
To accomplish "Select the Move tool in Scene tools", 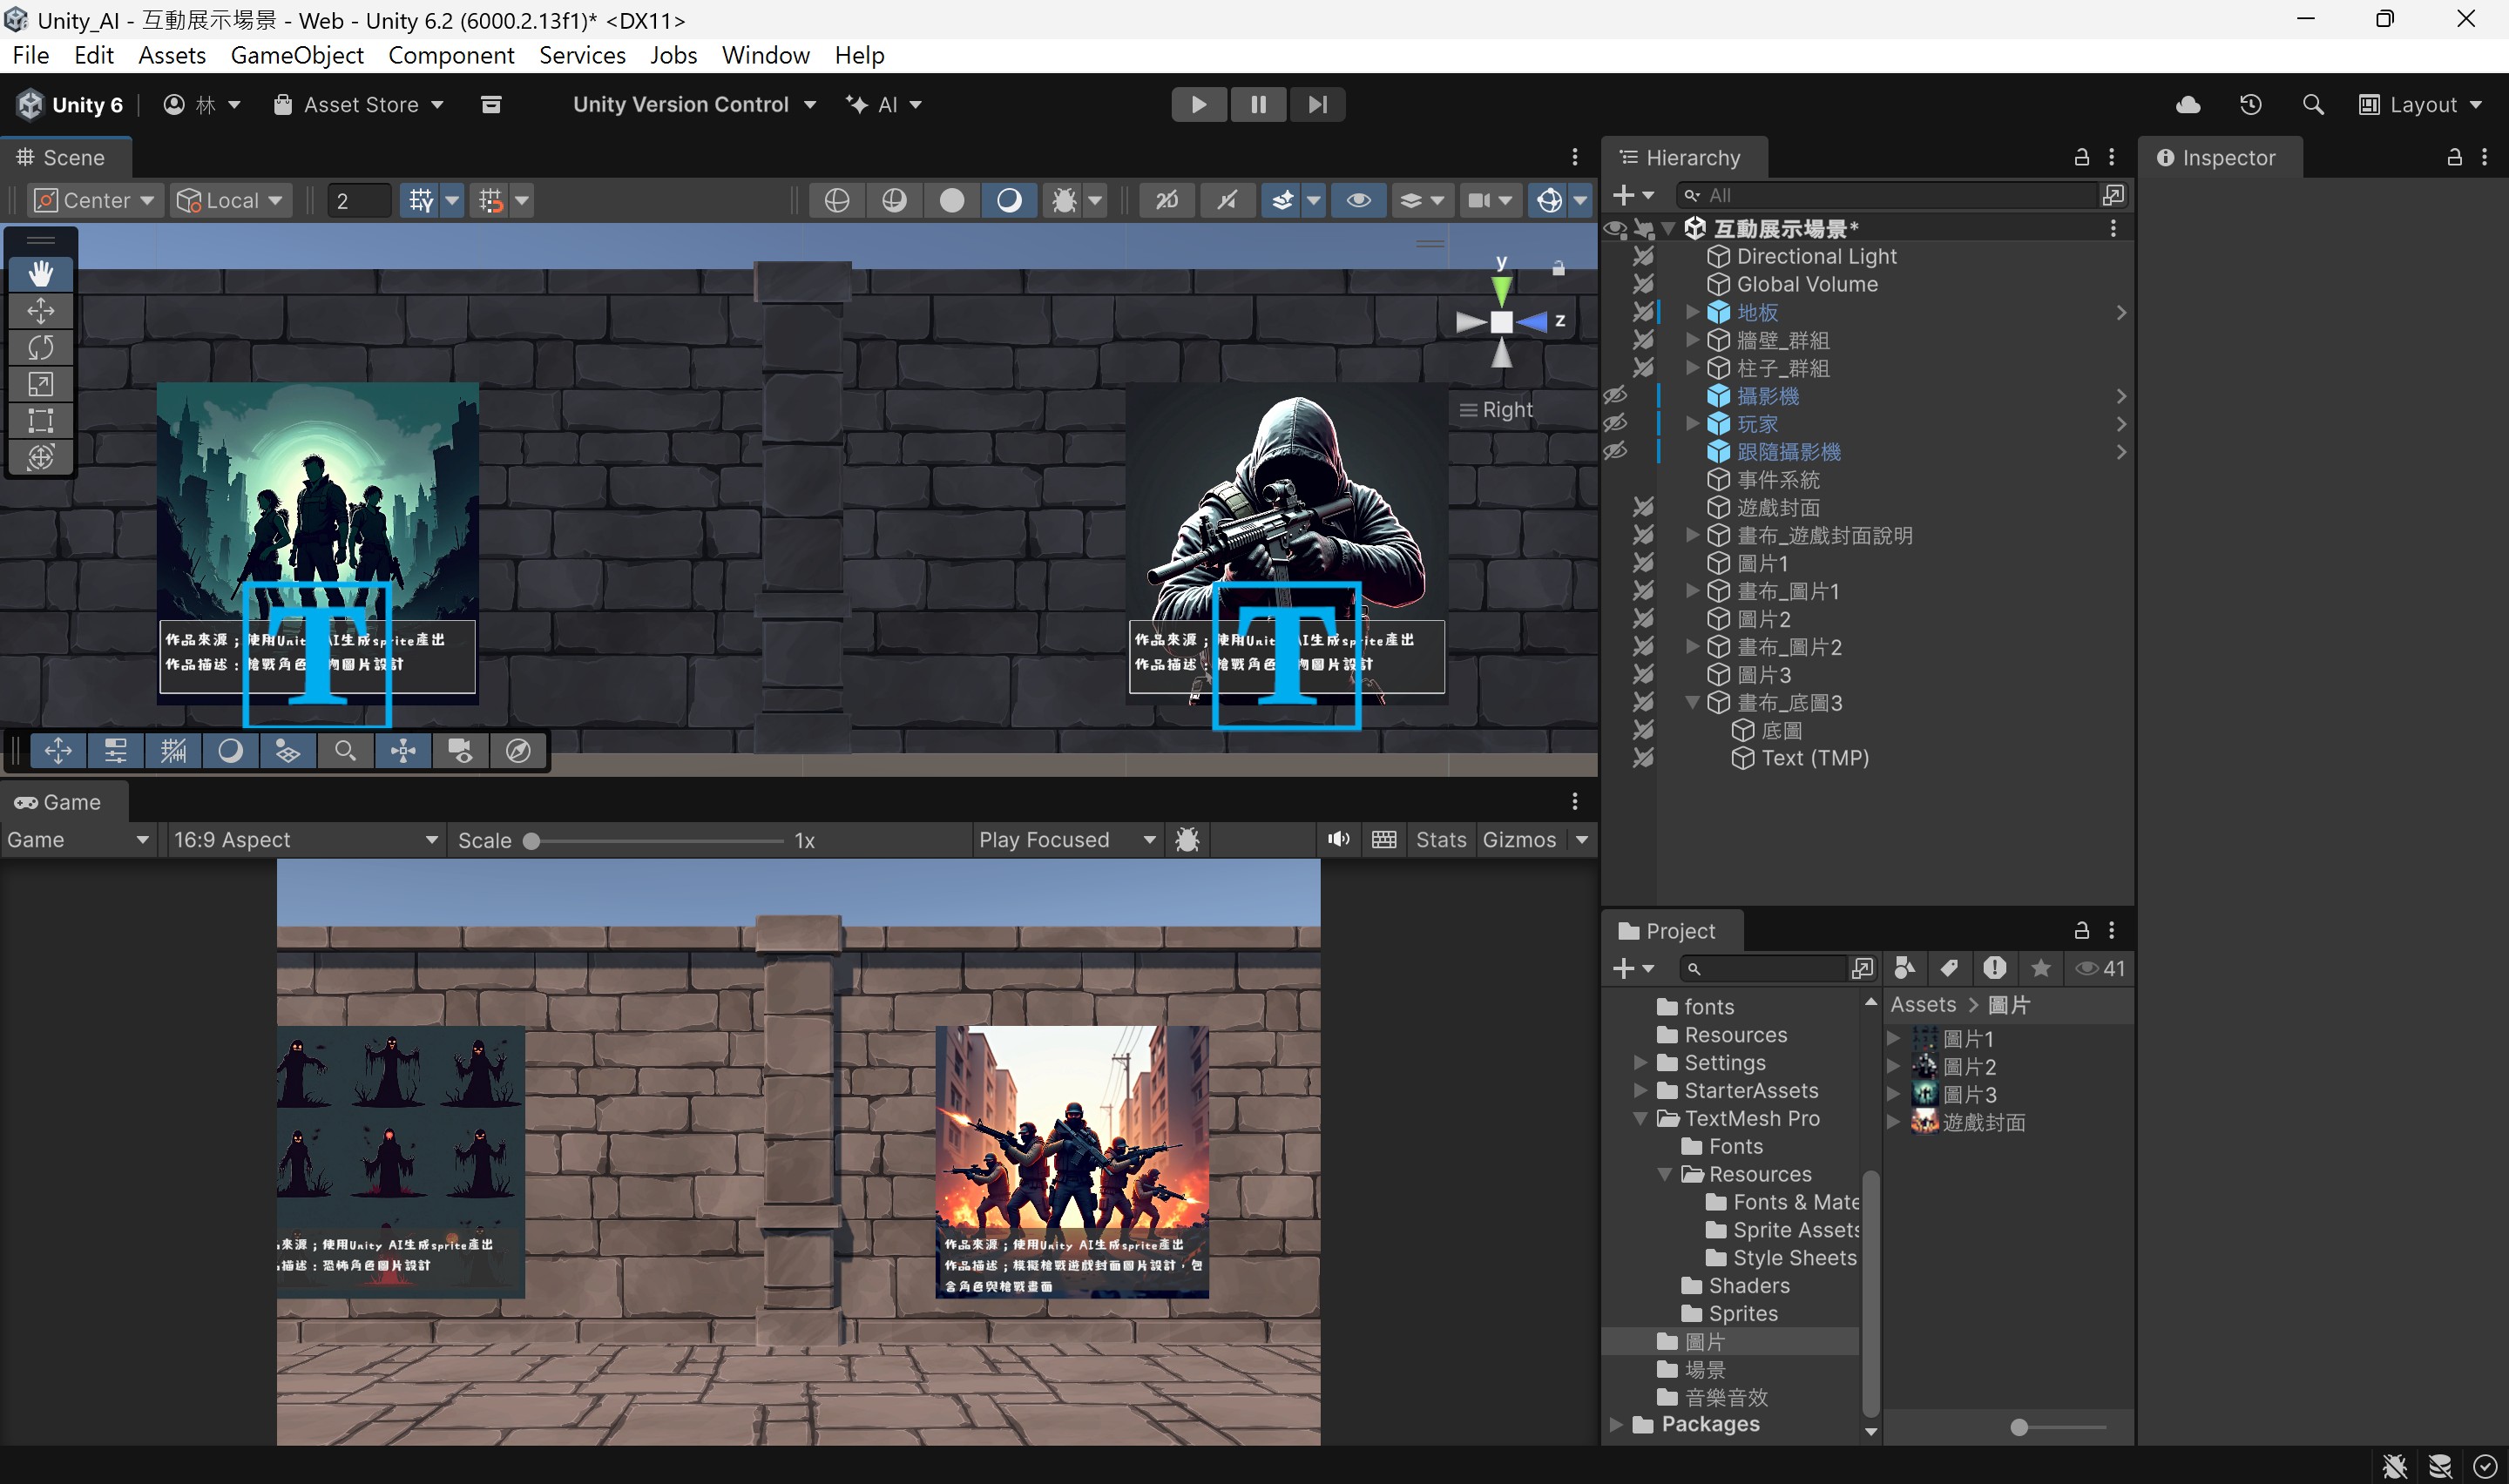I will pyautogui.click(x=41, y=310).
